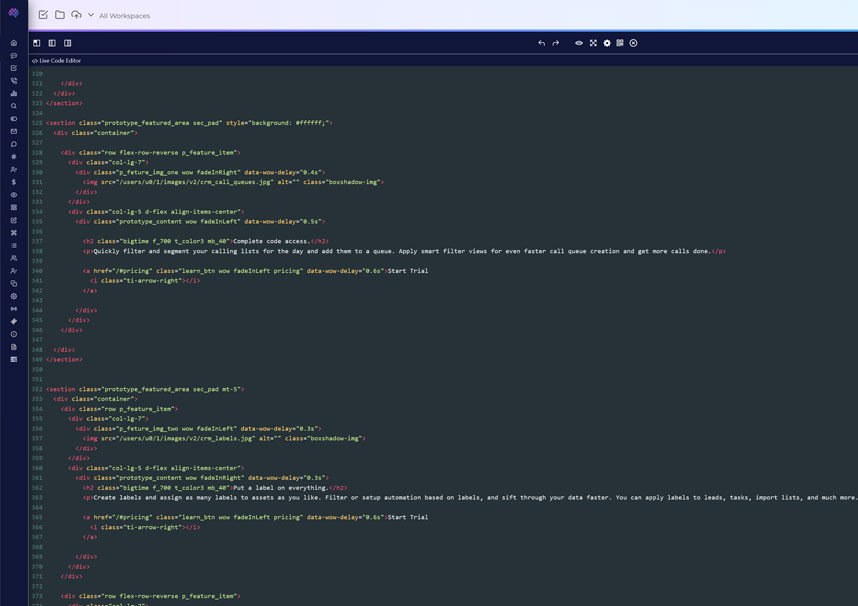Click the dollar sign sidebar menu item

14,182
